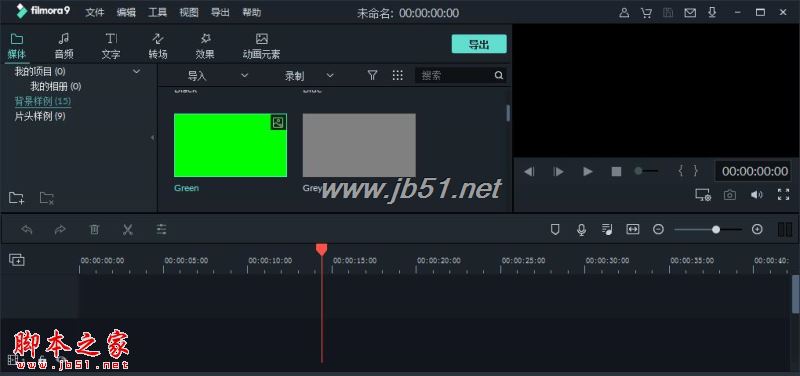Open the 文件 menu
Screen dimensions: 800x376
click(94, 13)
